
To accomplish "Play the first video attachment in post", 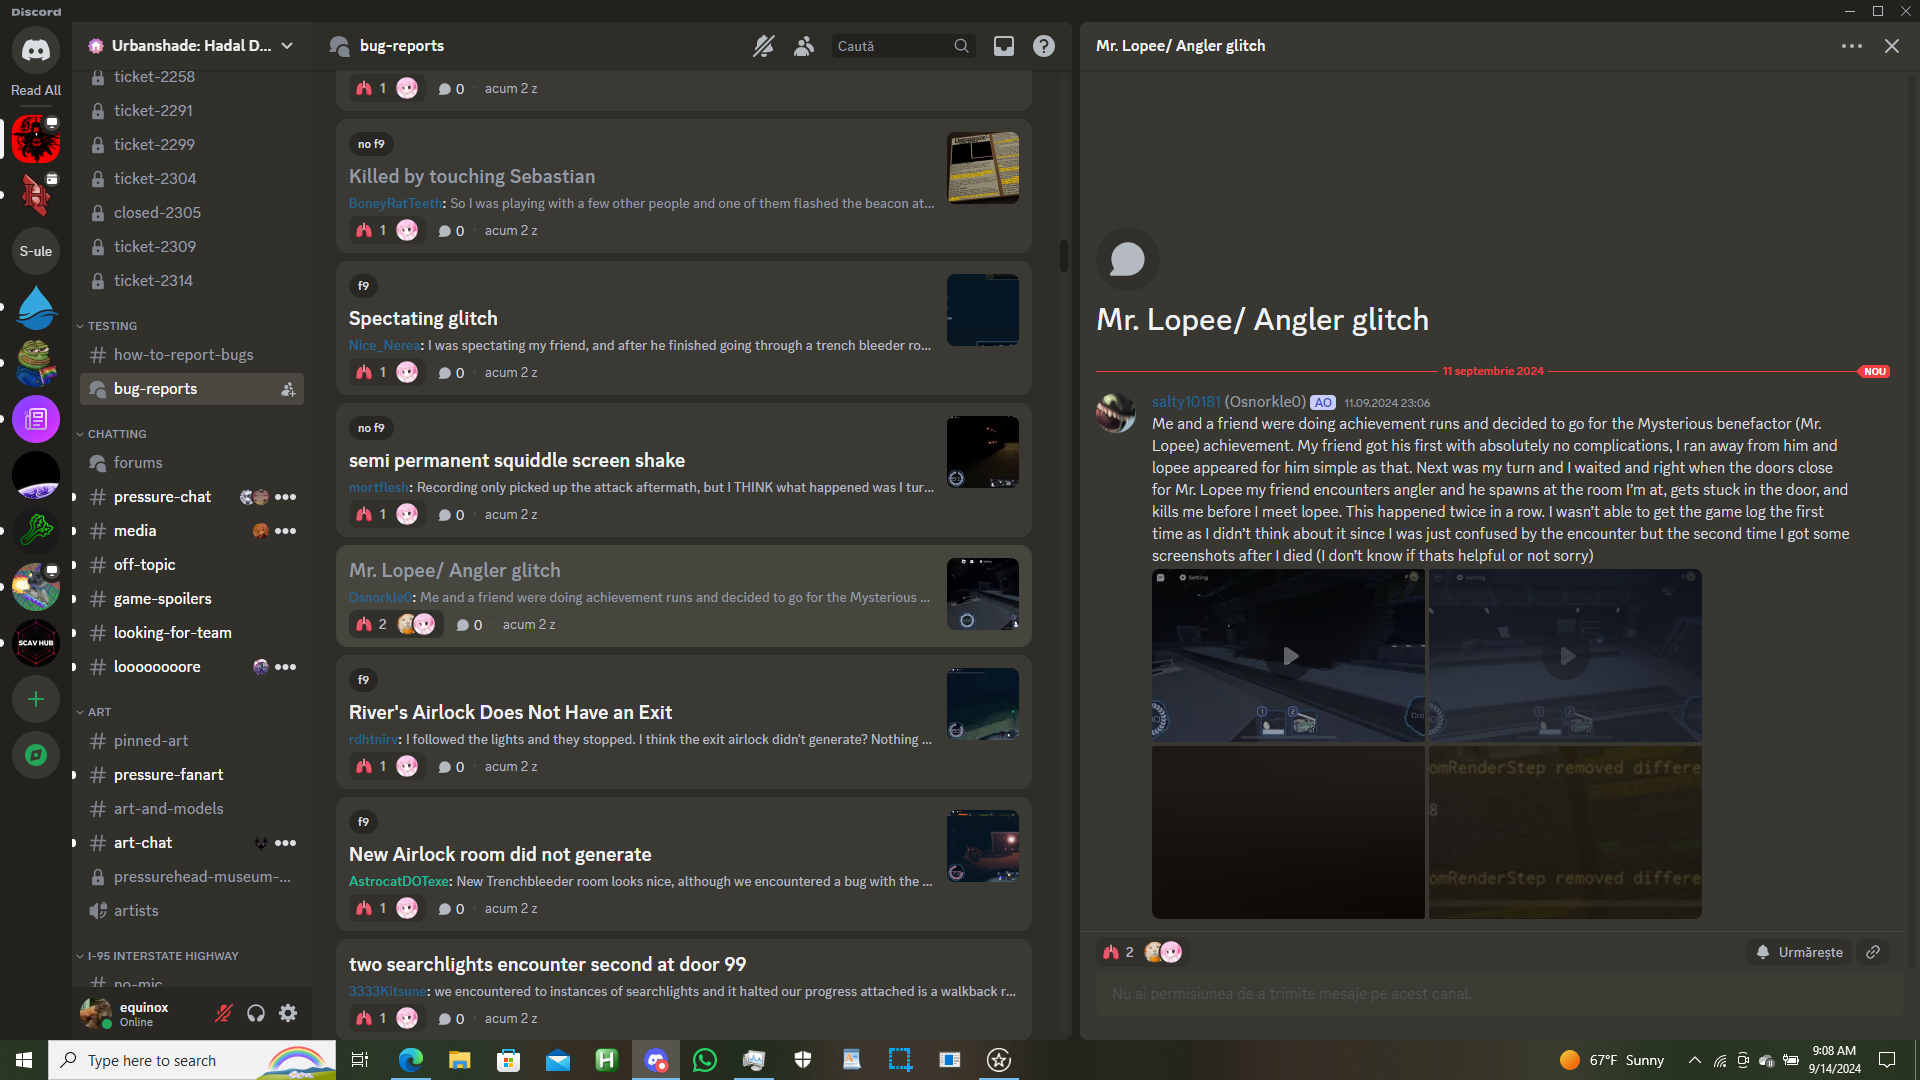I will [1290, 656].
